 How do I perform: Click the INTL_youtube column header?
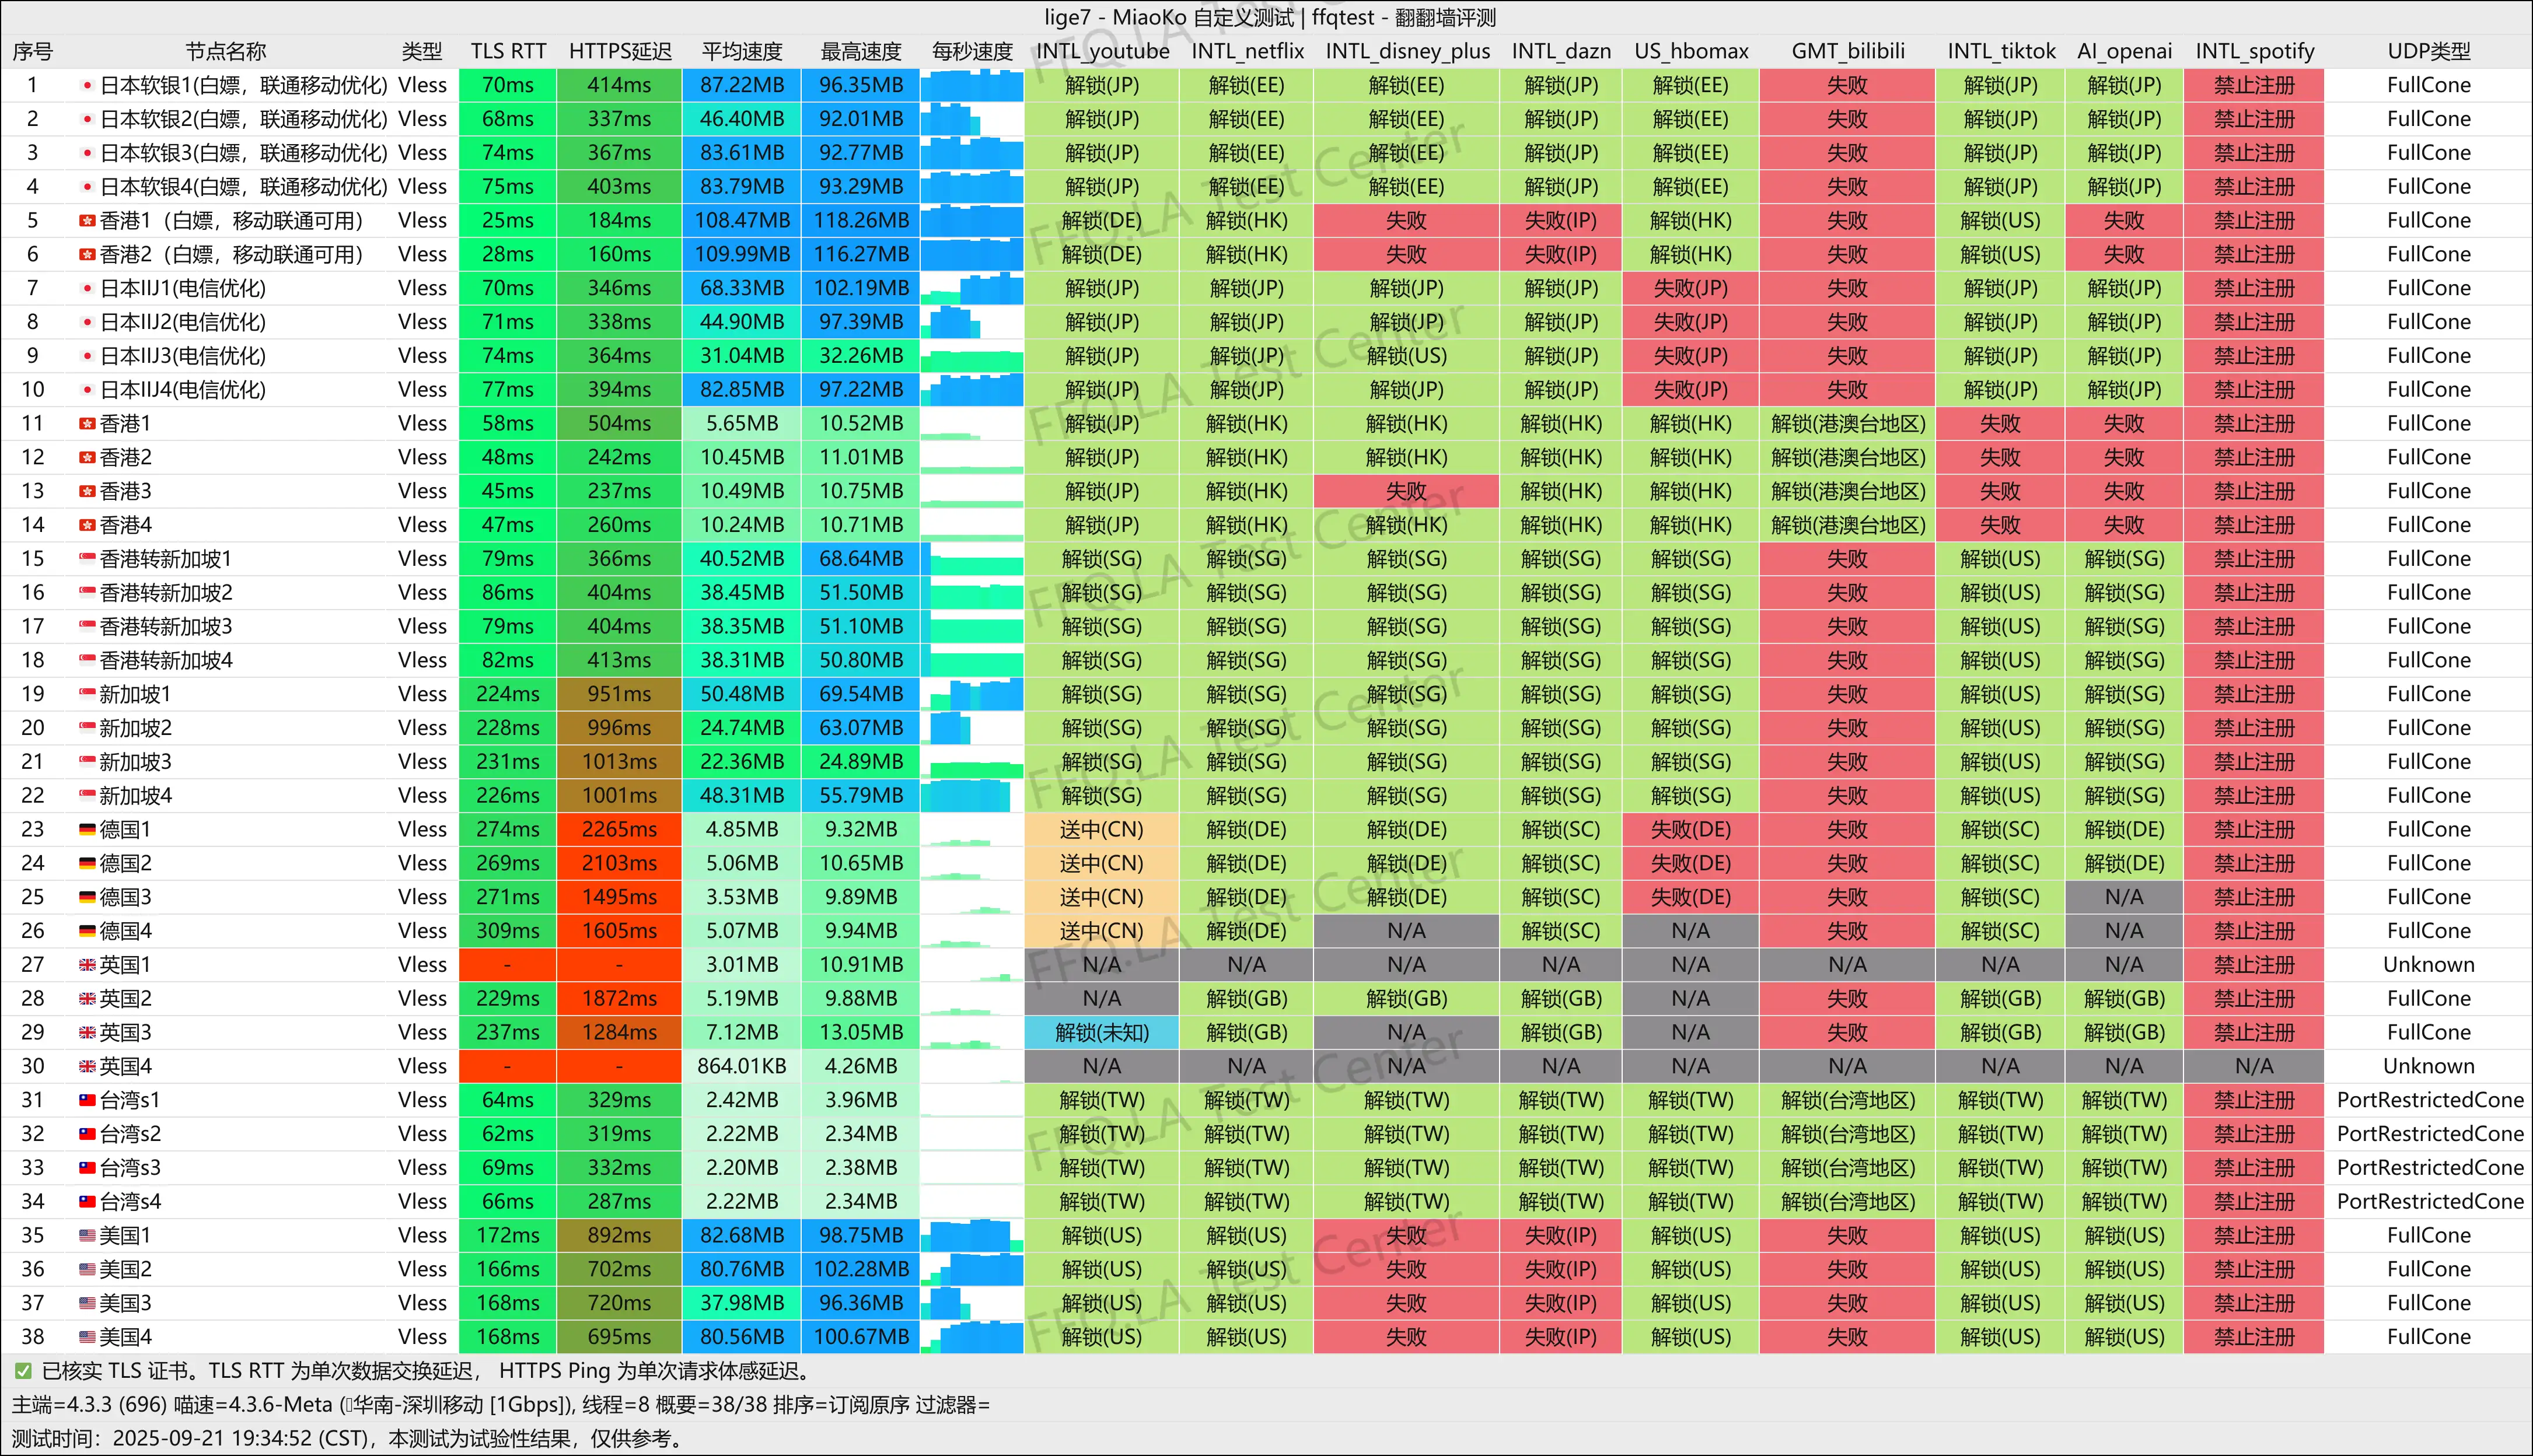(1102, 51)
